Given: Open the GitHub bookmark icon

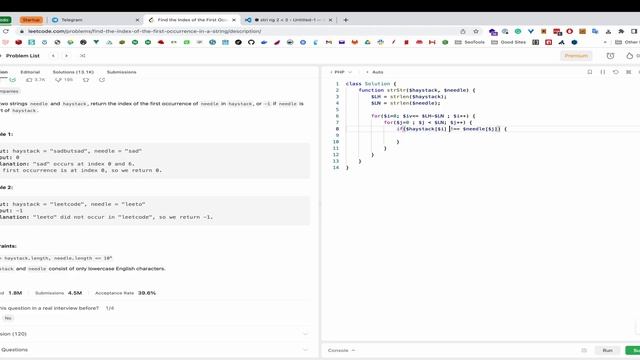Looking at the screenshot, I should (251, 42).
